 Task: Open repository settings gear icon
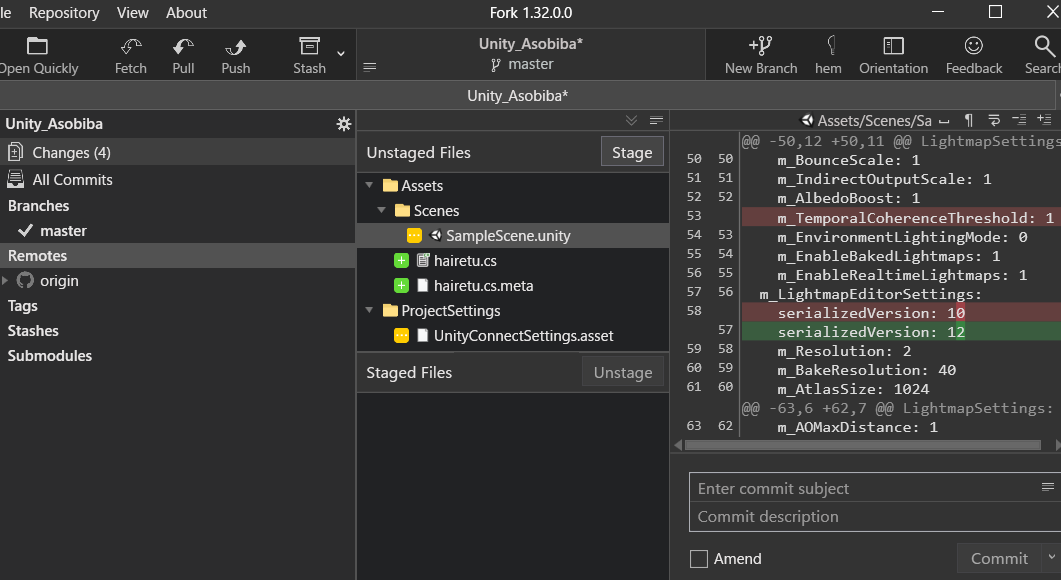pyautogui.click(x=344, y=123)
